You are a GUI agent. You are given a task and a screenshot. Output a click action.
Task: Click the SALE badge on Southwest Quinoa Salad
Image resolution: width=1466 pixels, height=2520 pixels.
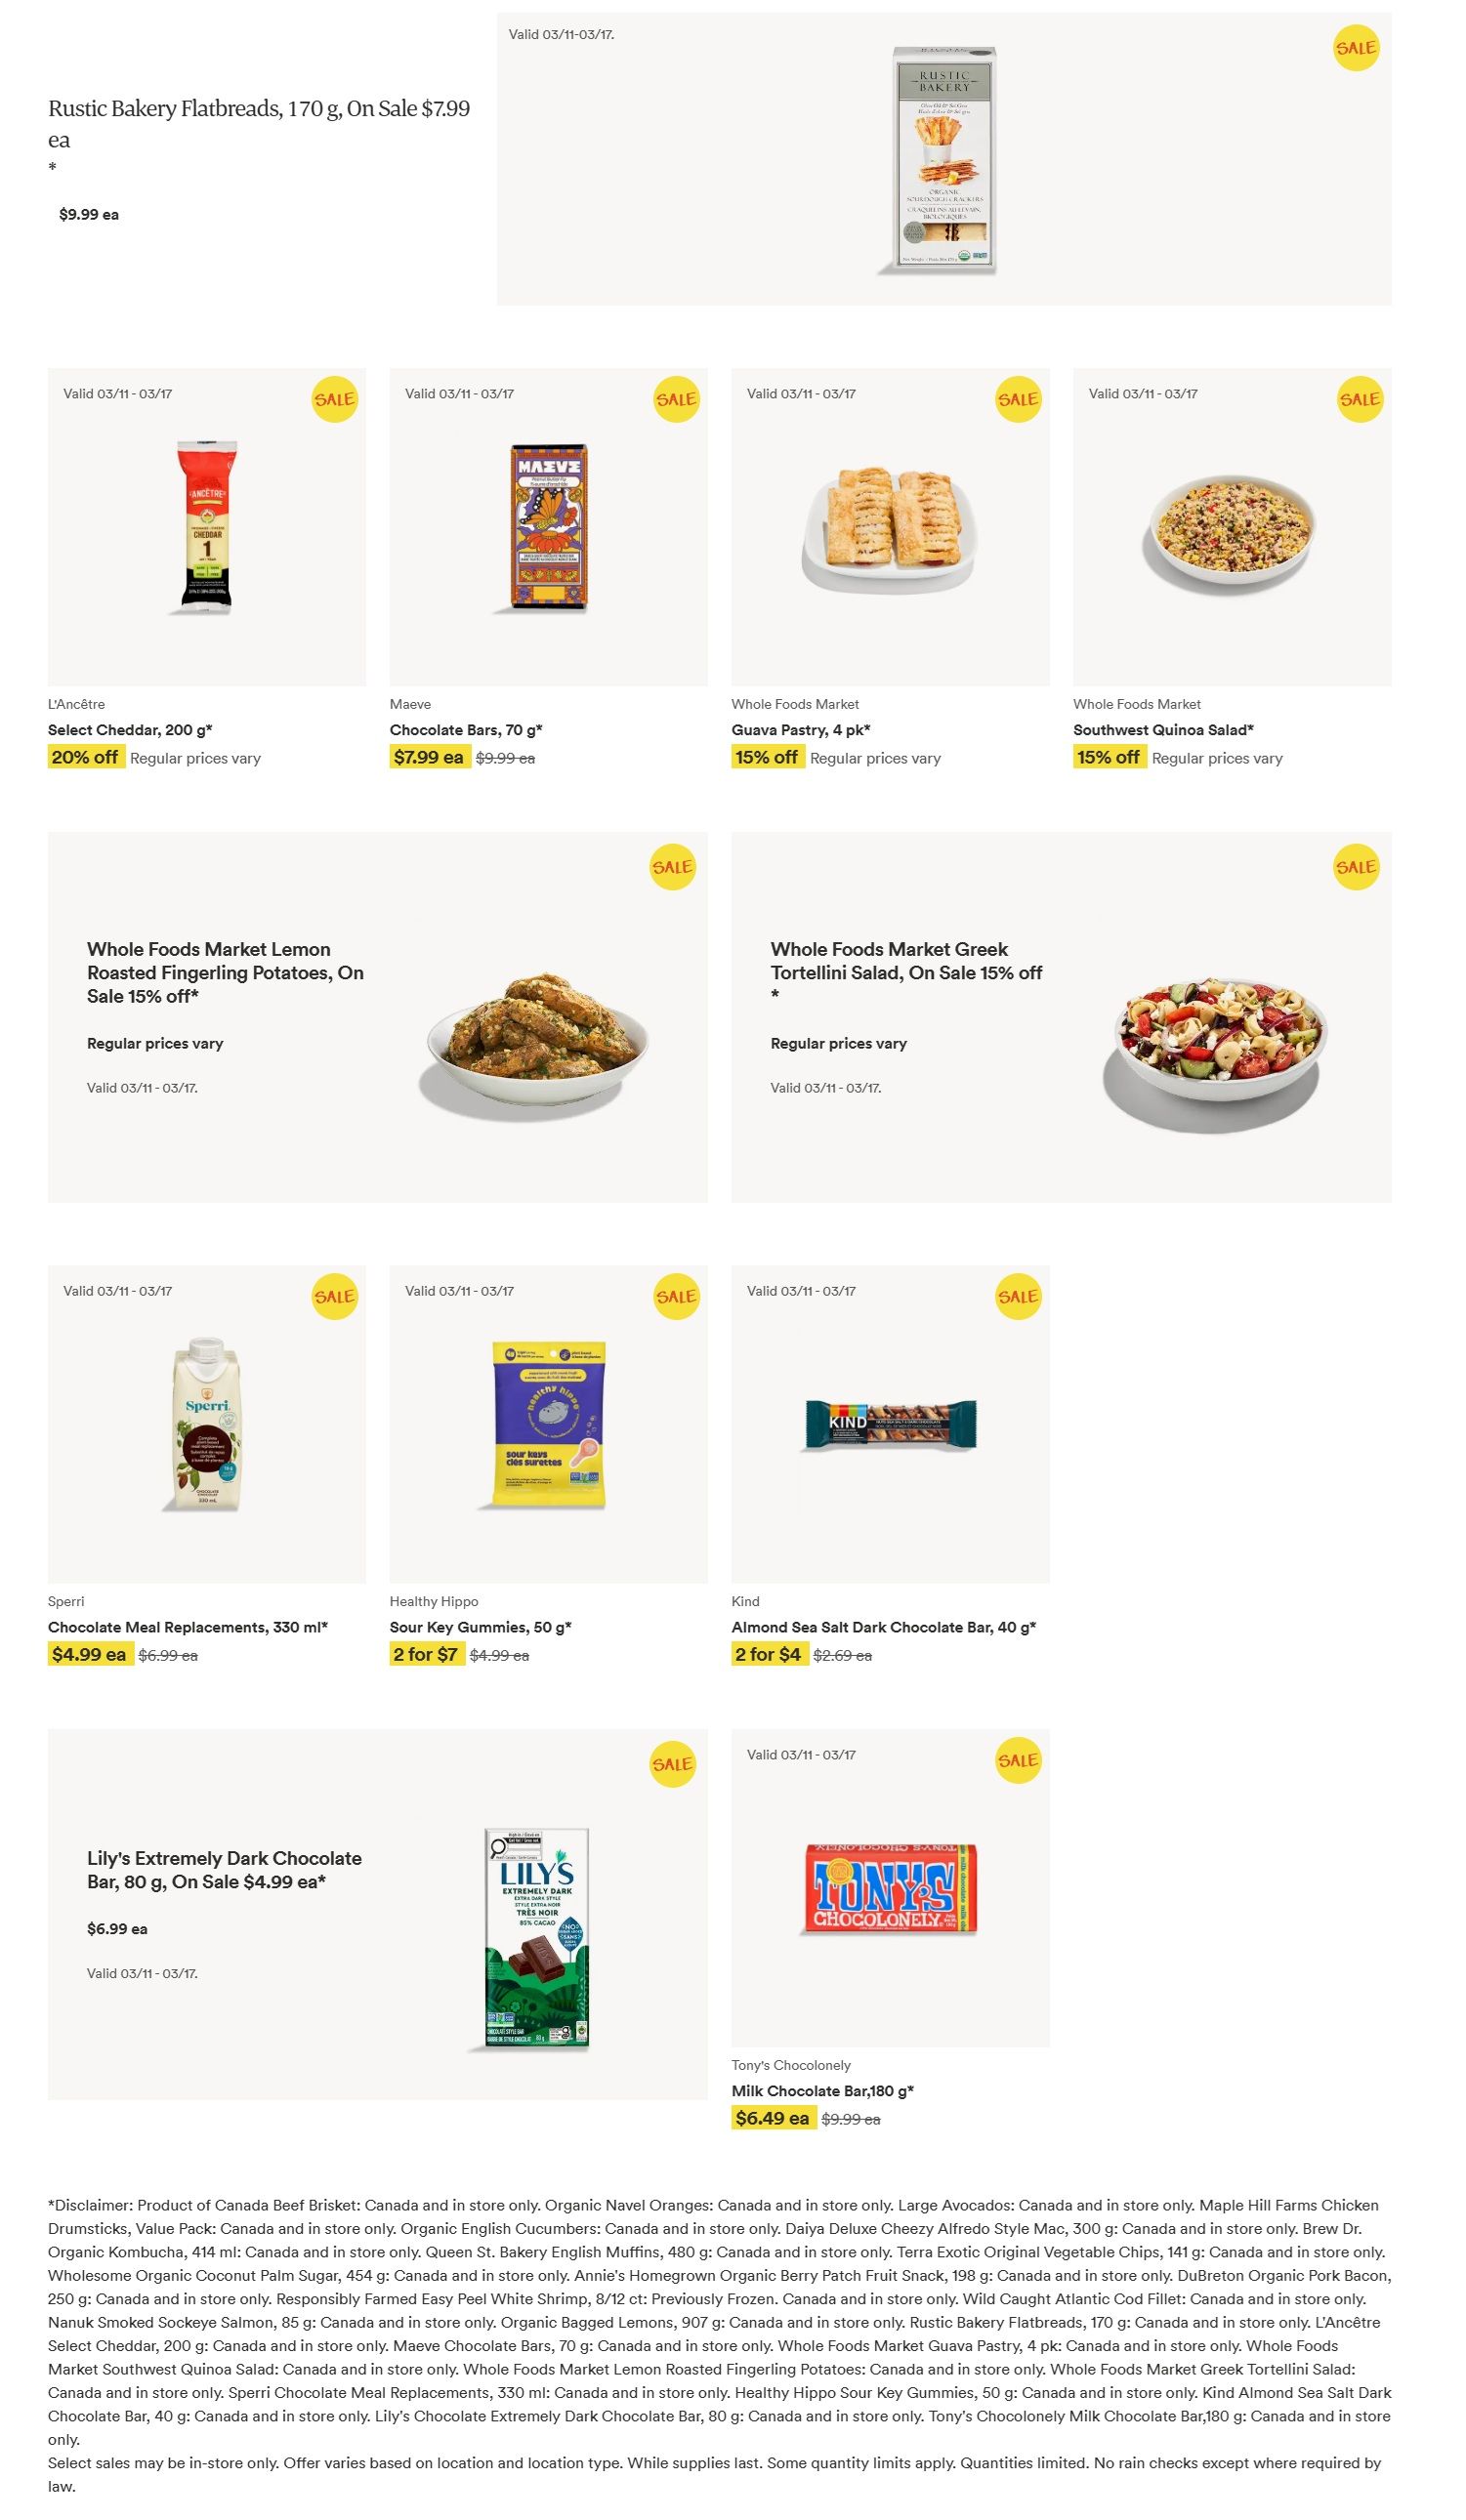(x=1359, y=399)
